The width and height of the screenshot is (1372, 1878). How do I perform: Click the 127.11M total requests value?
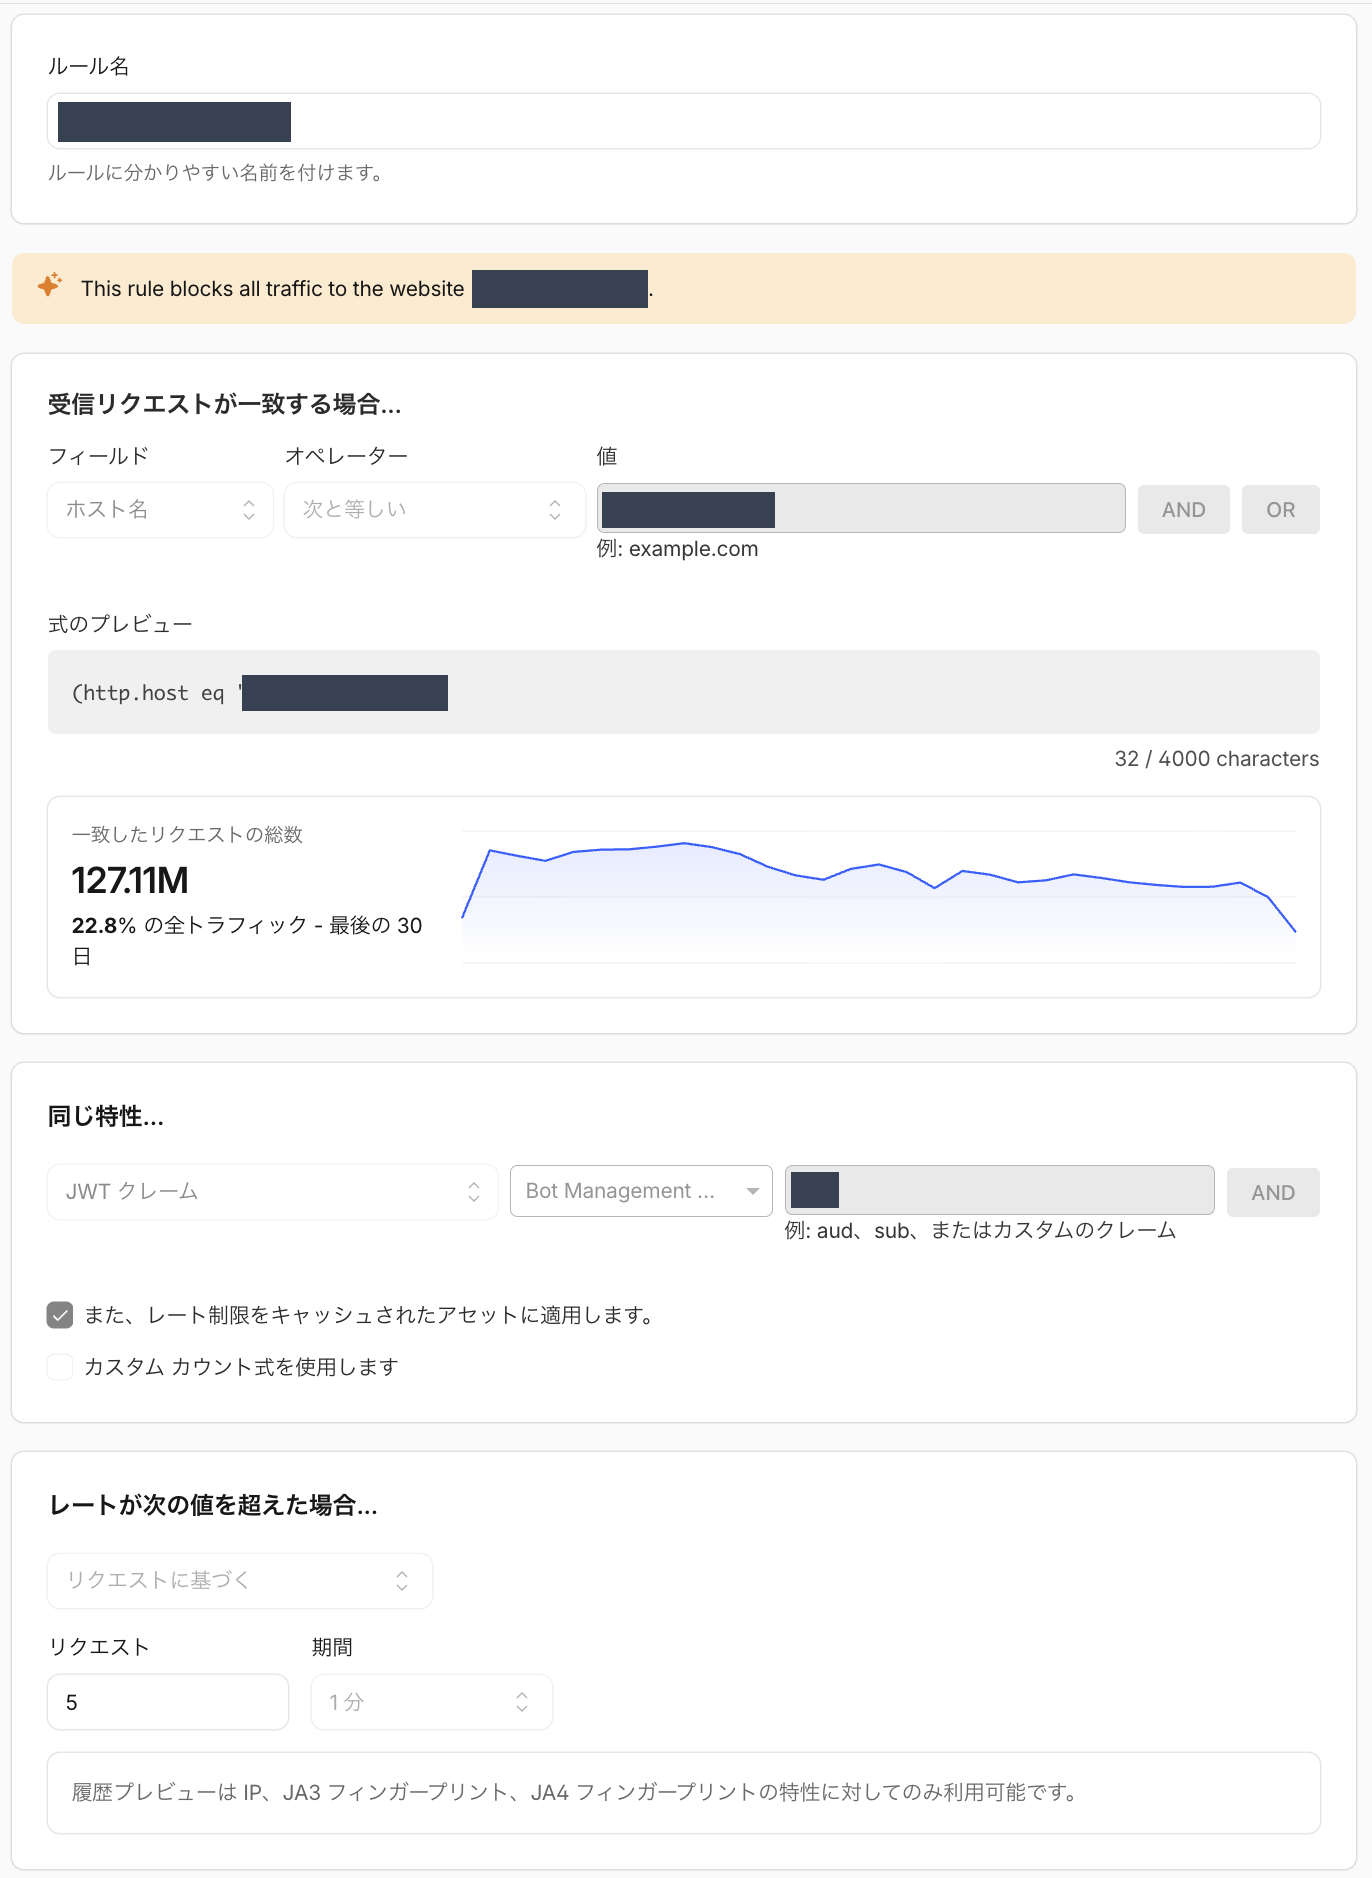pos(130,881)
